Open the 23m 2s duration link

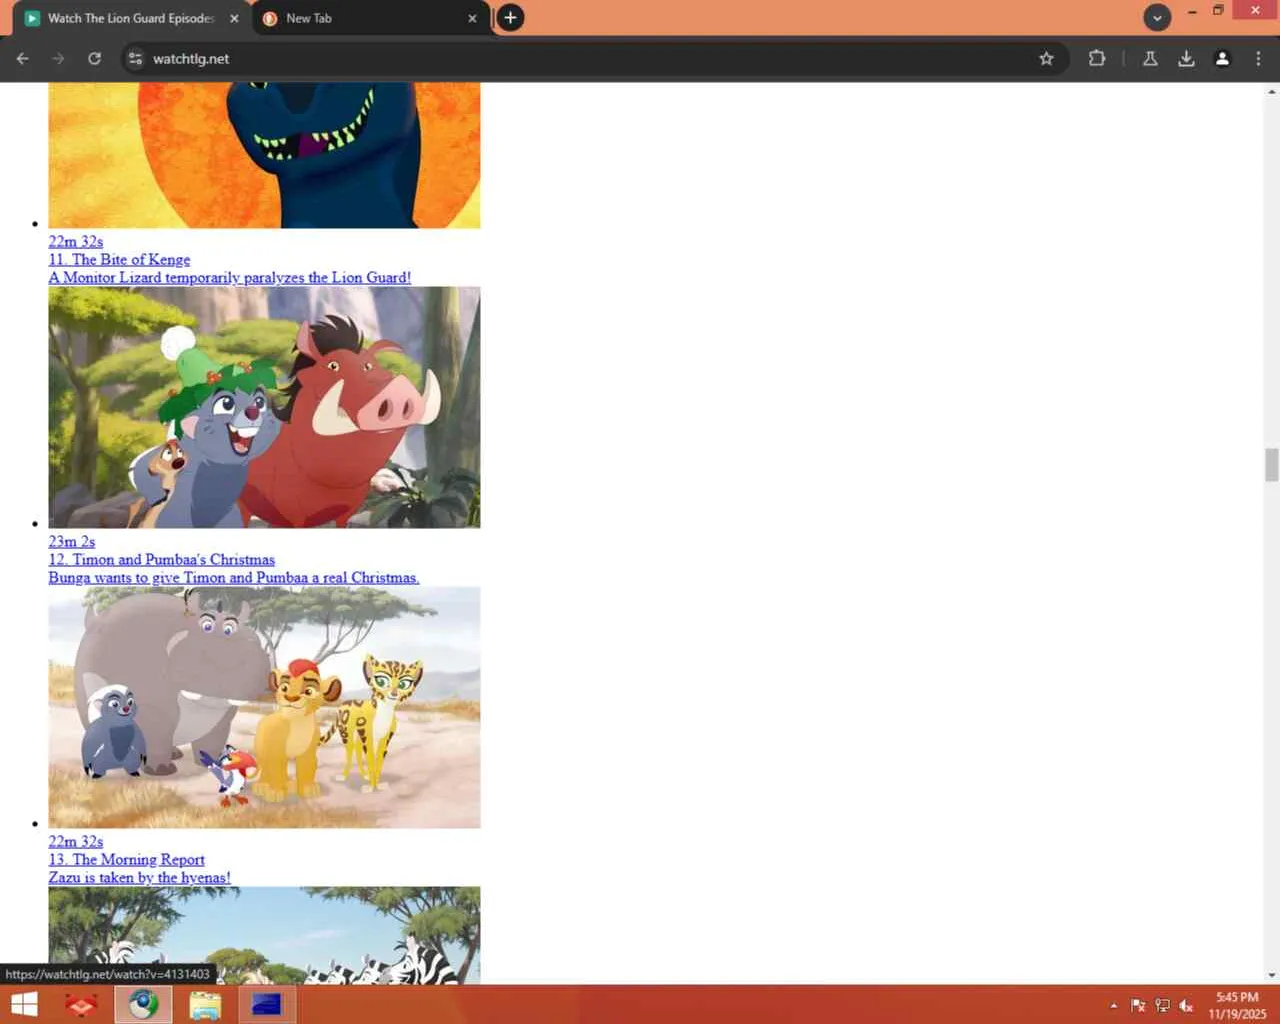coord(72,542)
